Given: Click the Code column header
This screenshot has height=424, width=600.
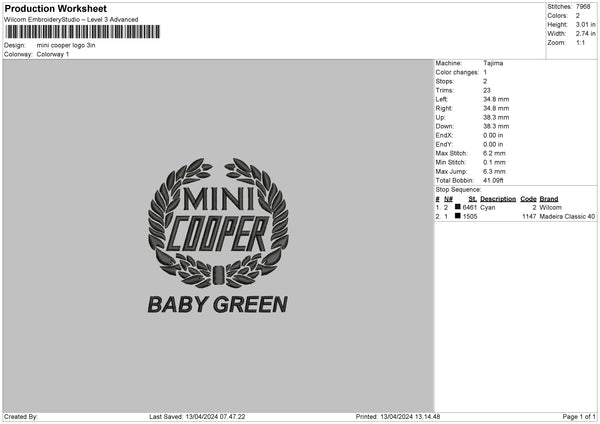Looking at the screenshot, I should point(528,199).
